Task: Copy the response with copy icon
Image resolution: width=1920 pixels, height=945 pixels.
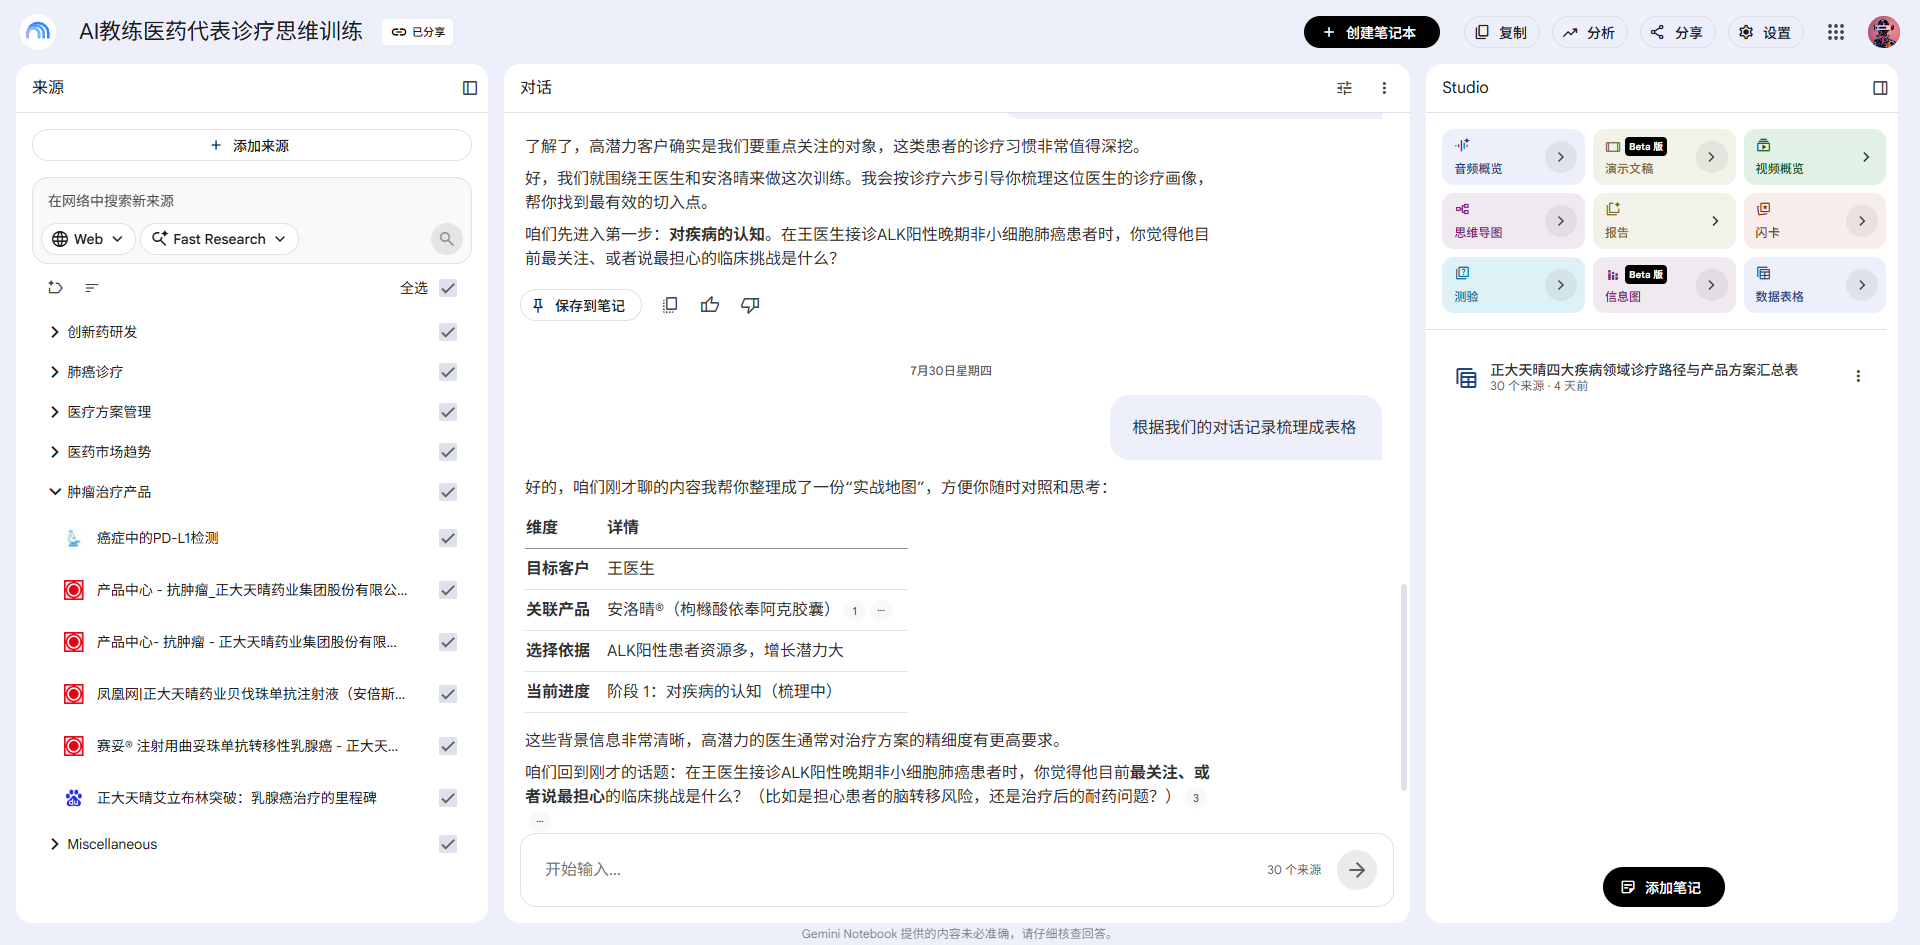Action: [670, 305]
